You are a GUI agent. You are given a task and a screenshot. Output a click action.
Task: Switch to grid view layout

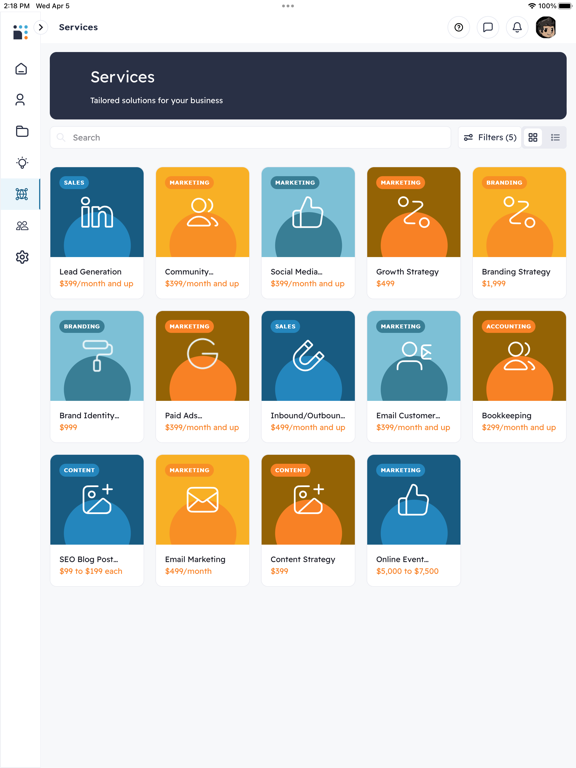533,138
